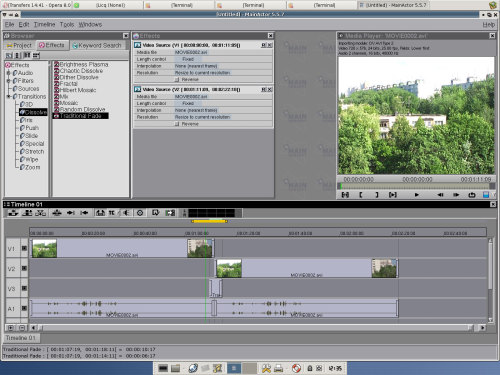Image resolution: width=500 pixels, height=375 pixels.
Task: Click play-in-to-out icon in media player
Action: point(393,195)
